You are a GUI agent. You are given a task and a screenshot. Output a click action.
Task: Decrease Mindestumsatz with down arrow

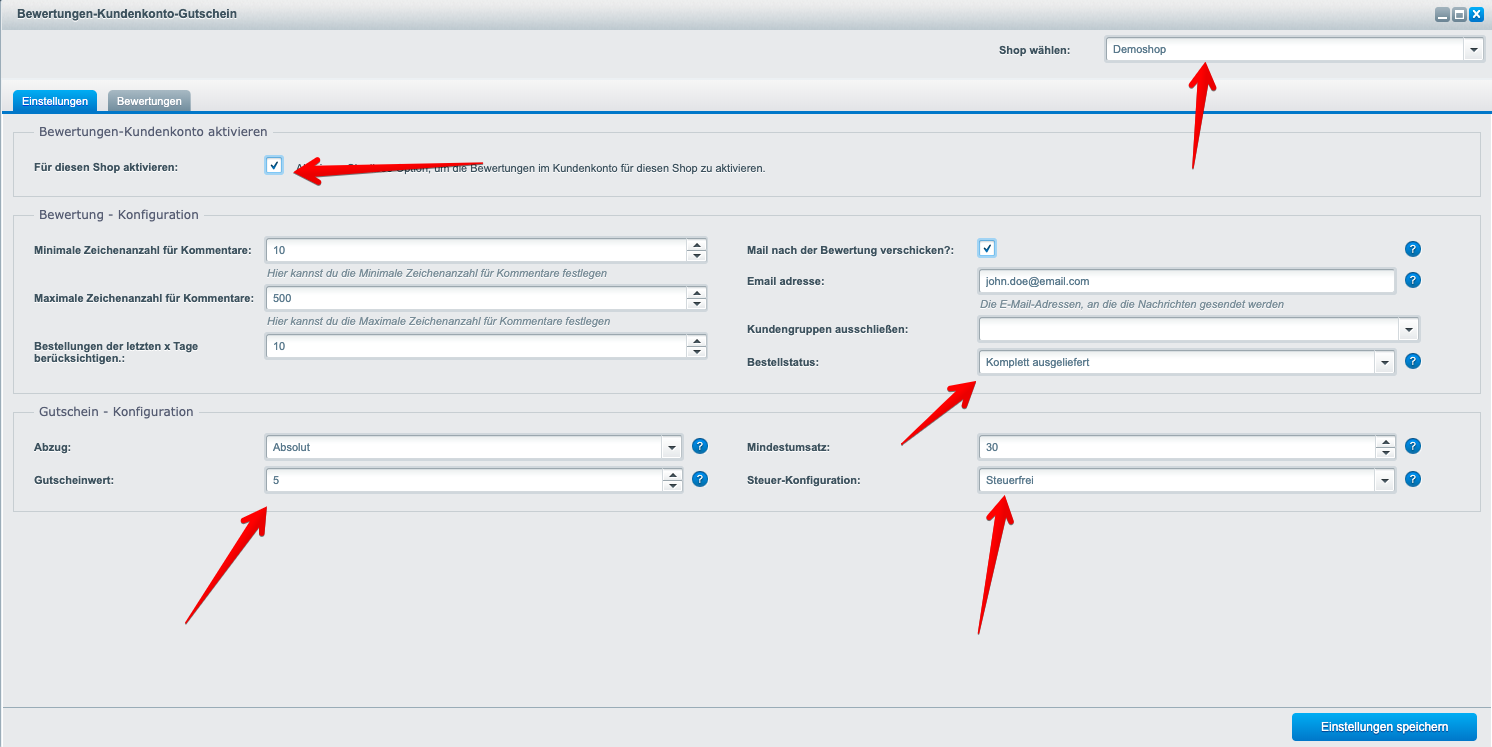(x=1385, y=453)
